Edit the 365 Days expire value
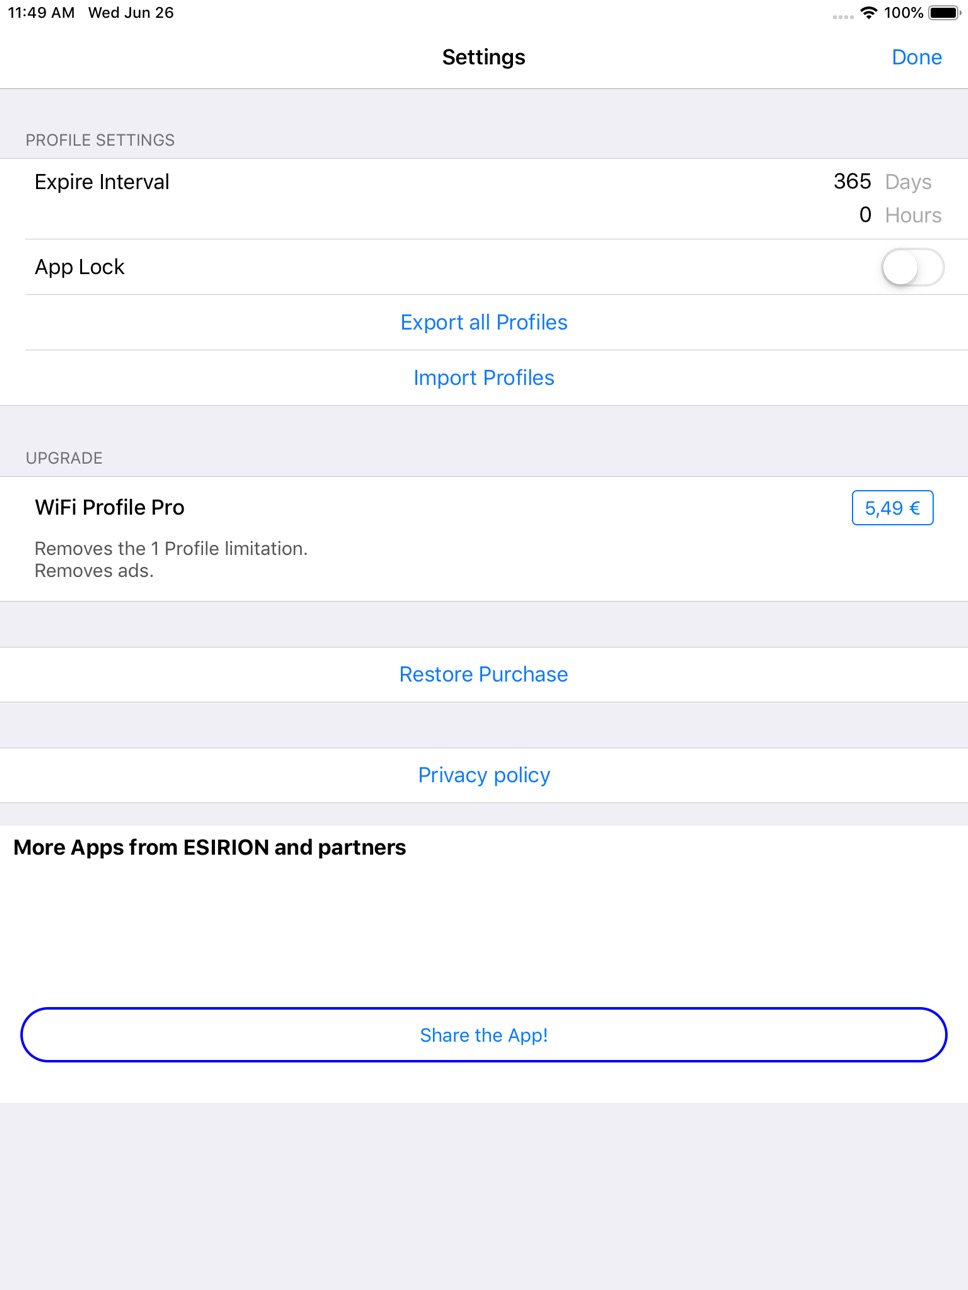Viewport: 968px width, 1290px height. (x=852, y=181)
